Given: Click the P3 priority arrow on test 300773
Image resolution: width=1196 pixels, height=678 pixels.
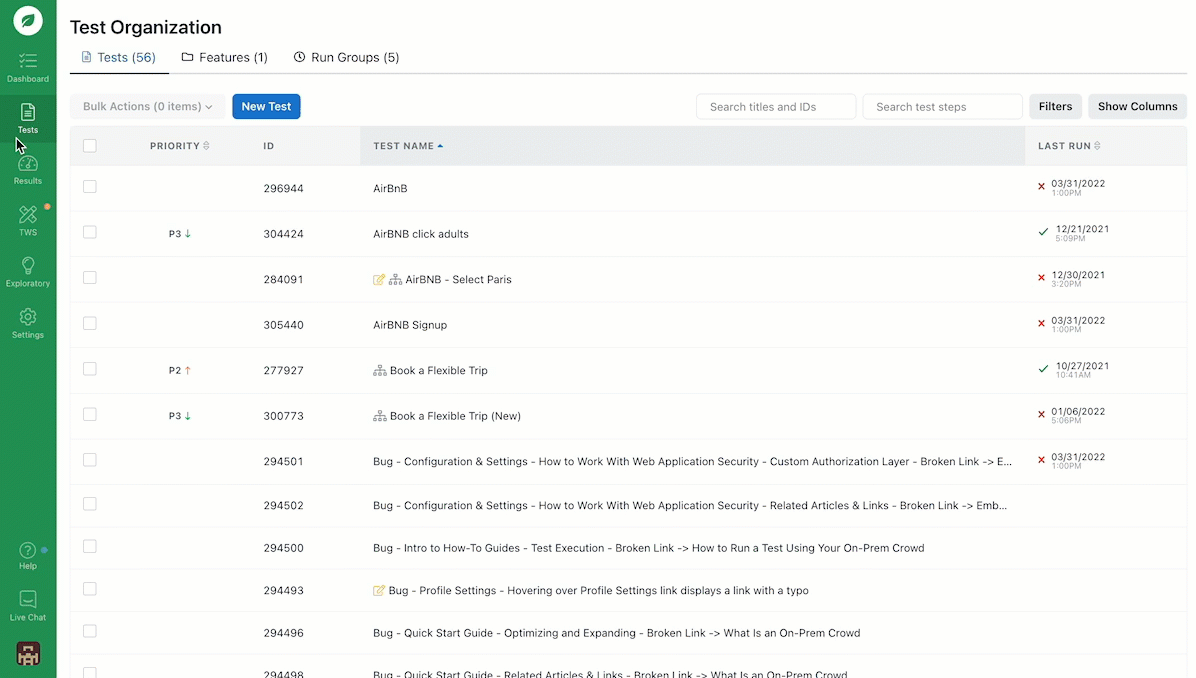Looking at the screenshot, I should (188, 416).
